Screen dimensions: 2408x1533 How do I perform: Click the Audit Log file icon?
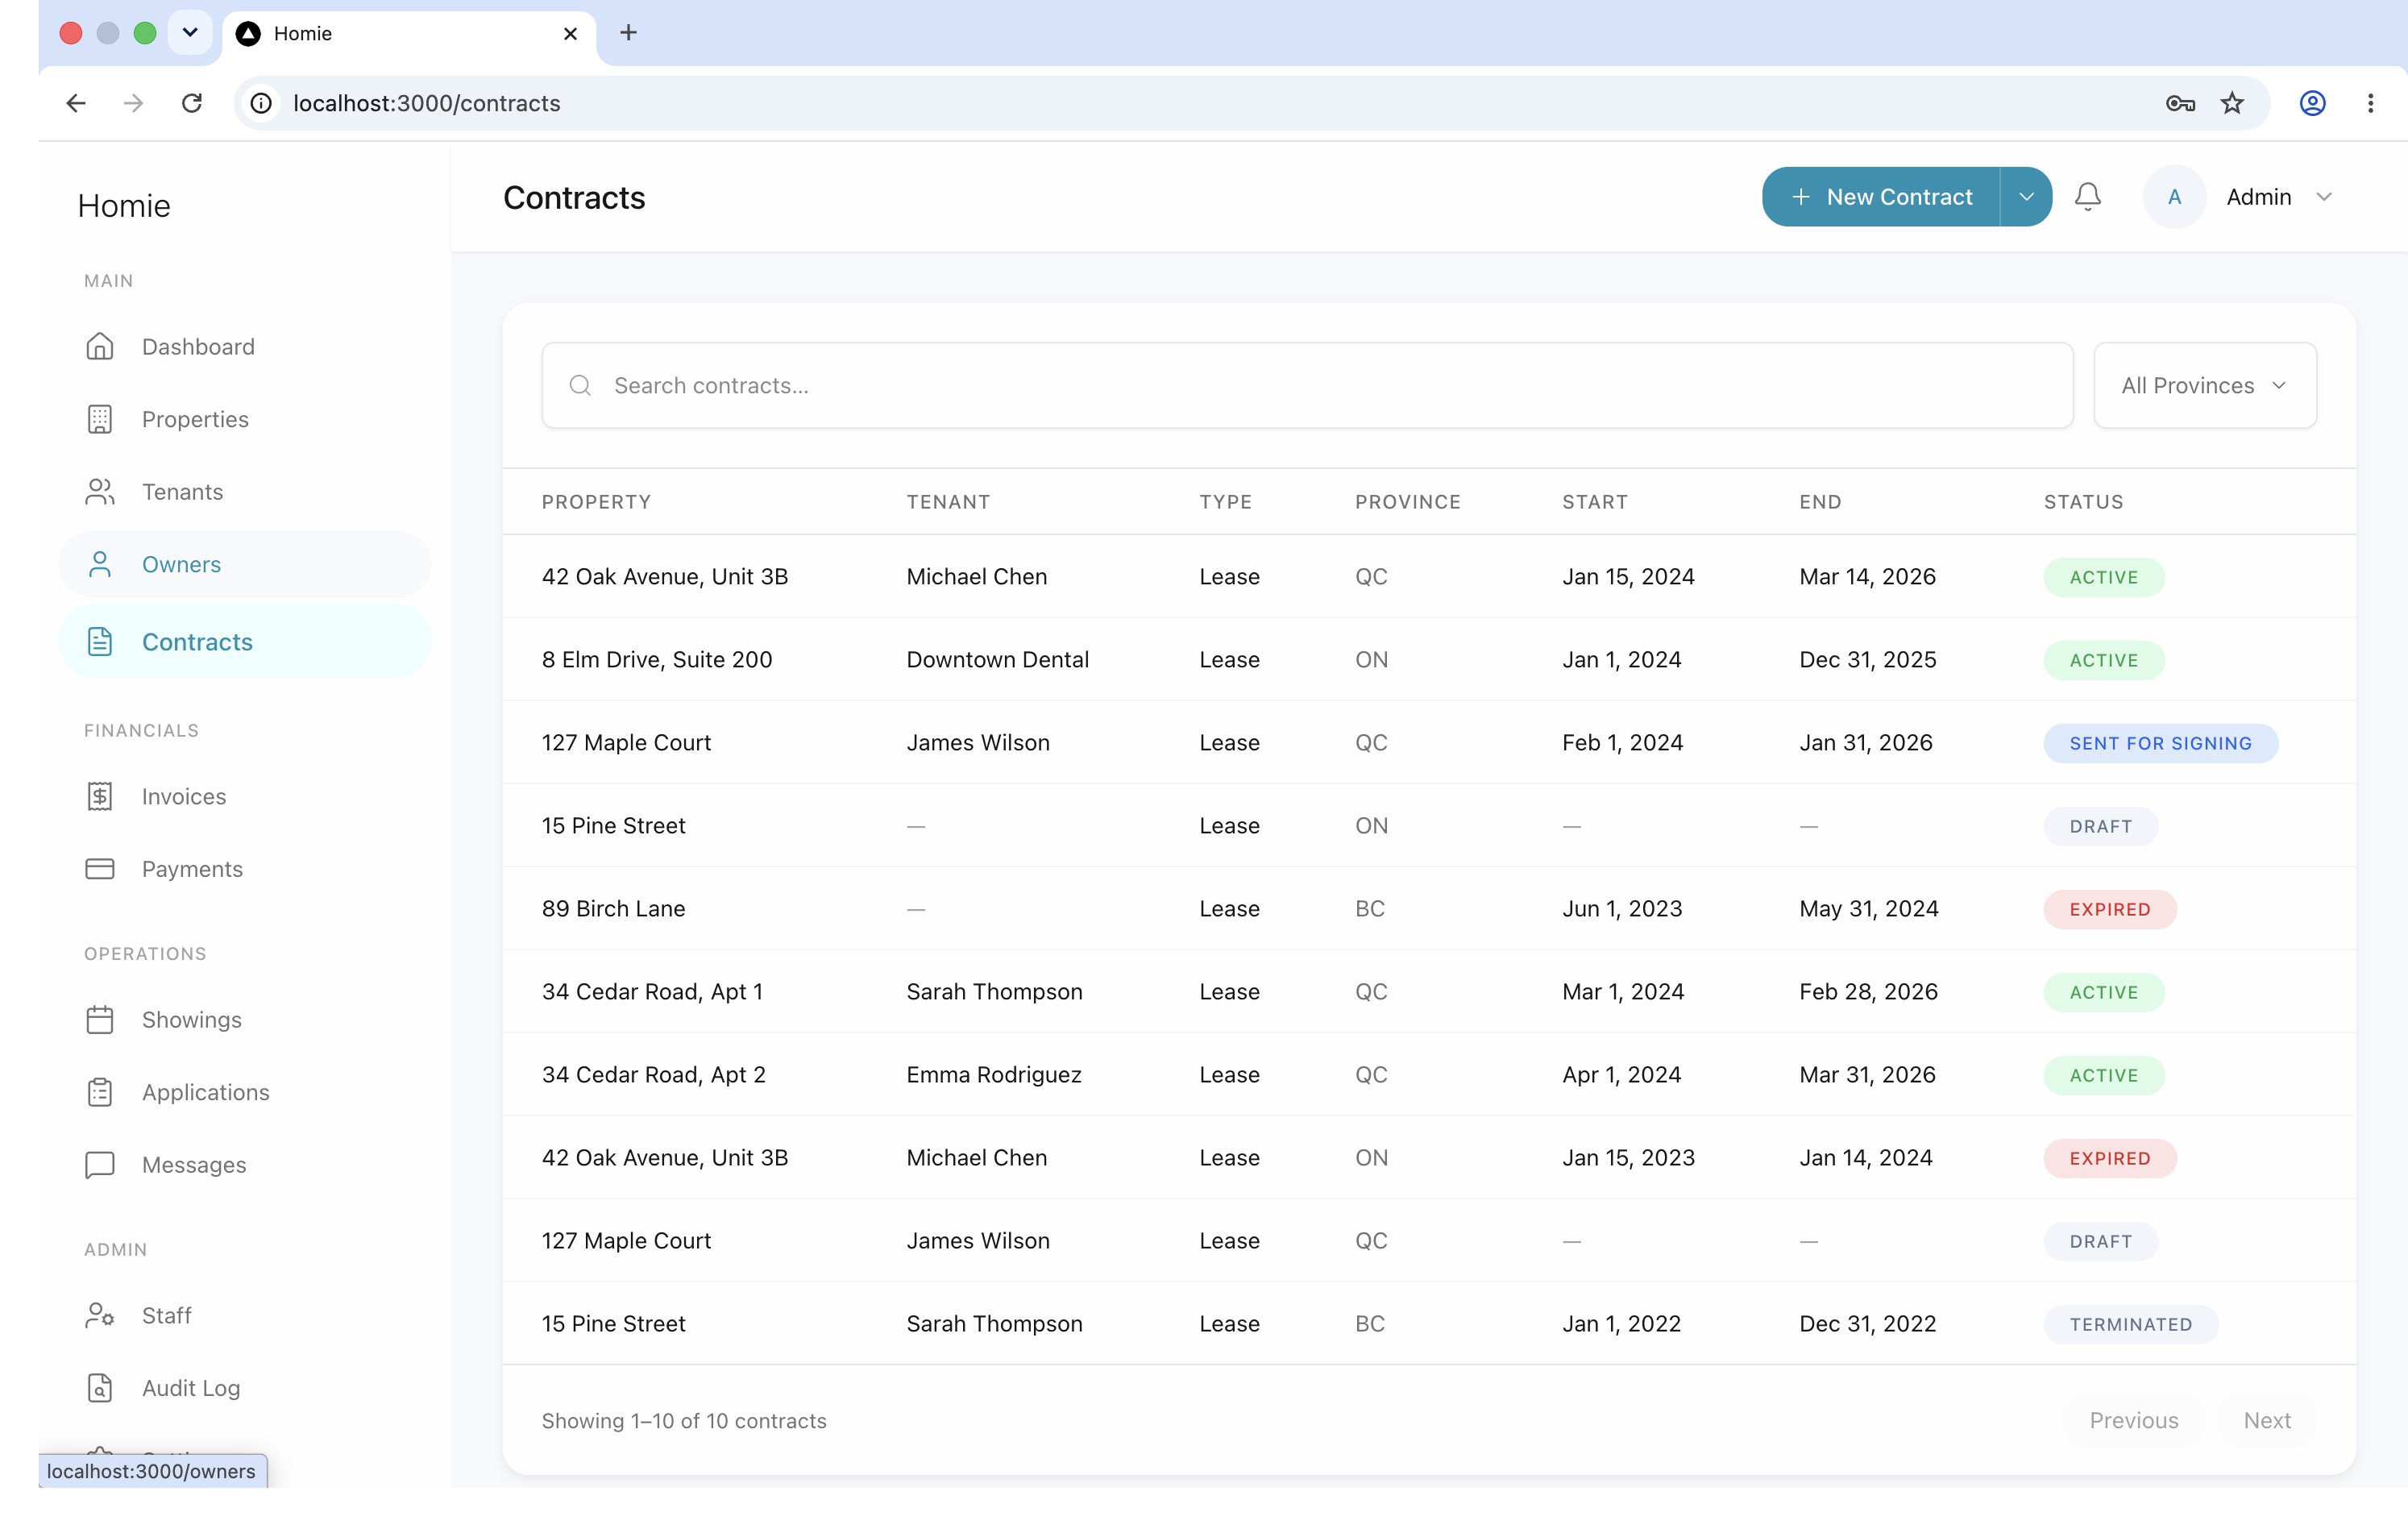pyautogui.click(x=100, y=1387)
